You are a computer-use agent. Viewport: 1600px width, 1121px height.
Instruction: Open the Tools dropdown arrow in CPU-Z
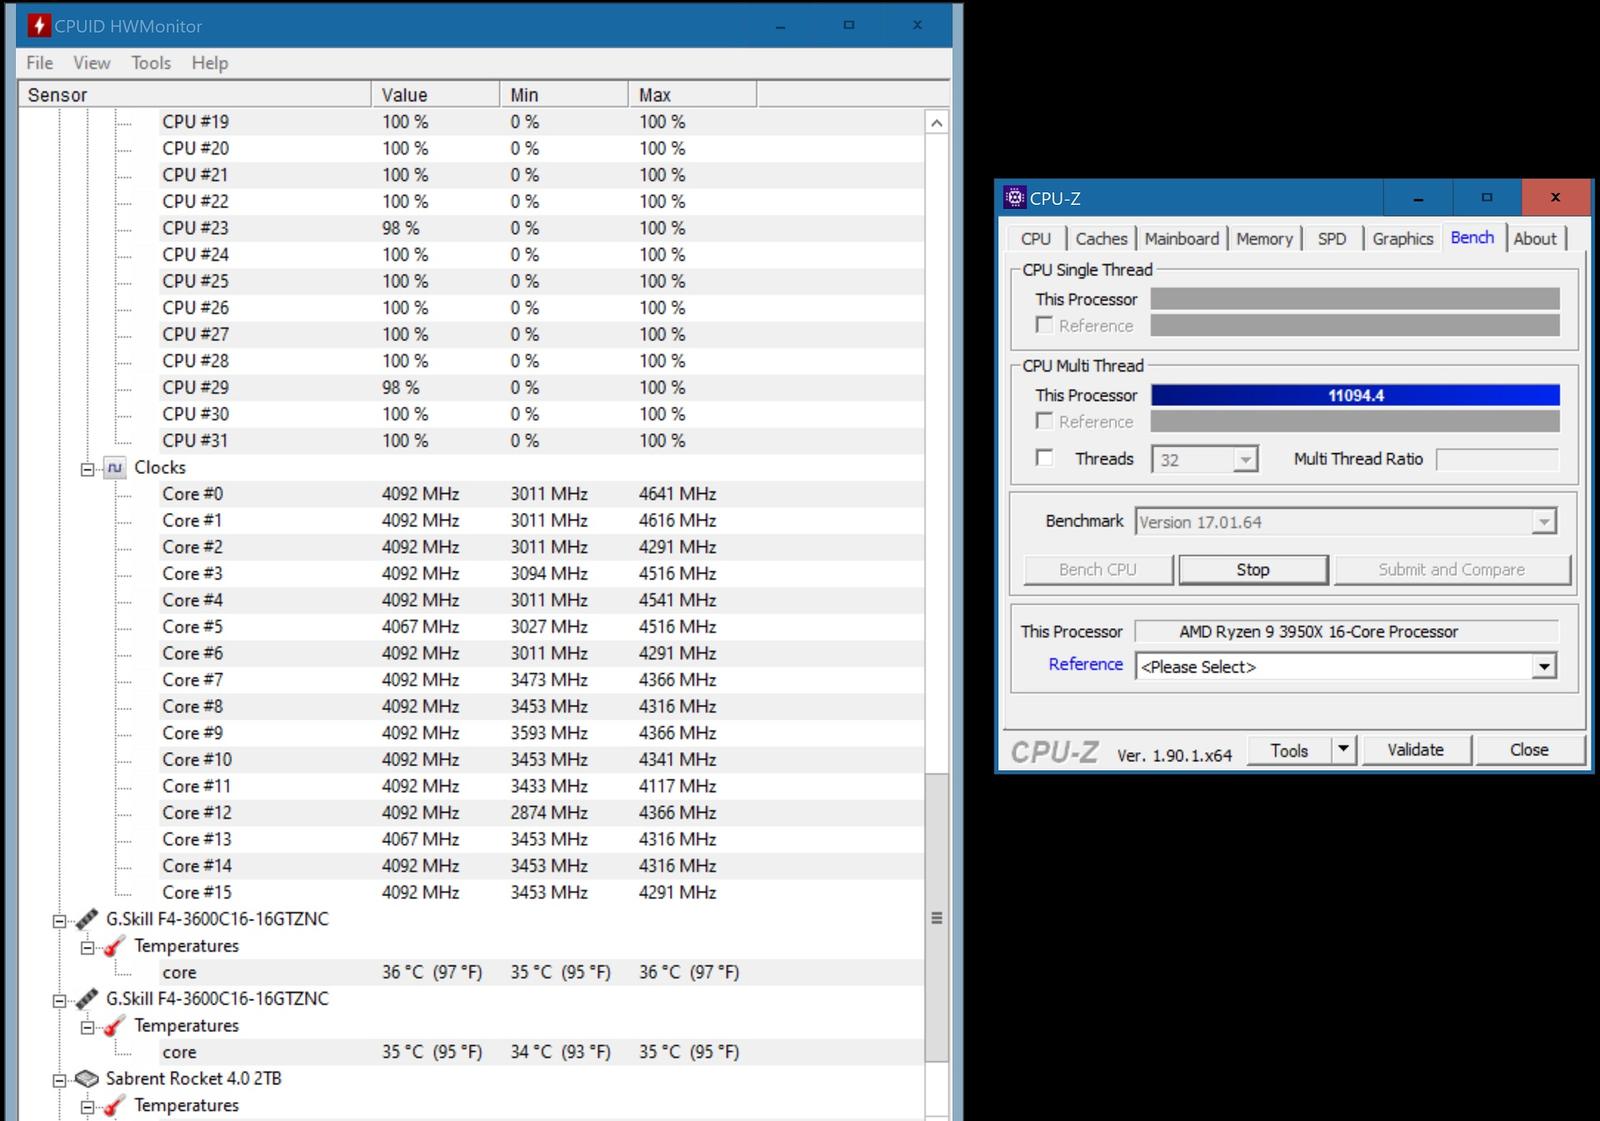pos(1344,749)
